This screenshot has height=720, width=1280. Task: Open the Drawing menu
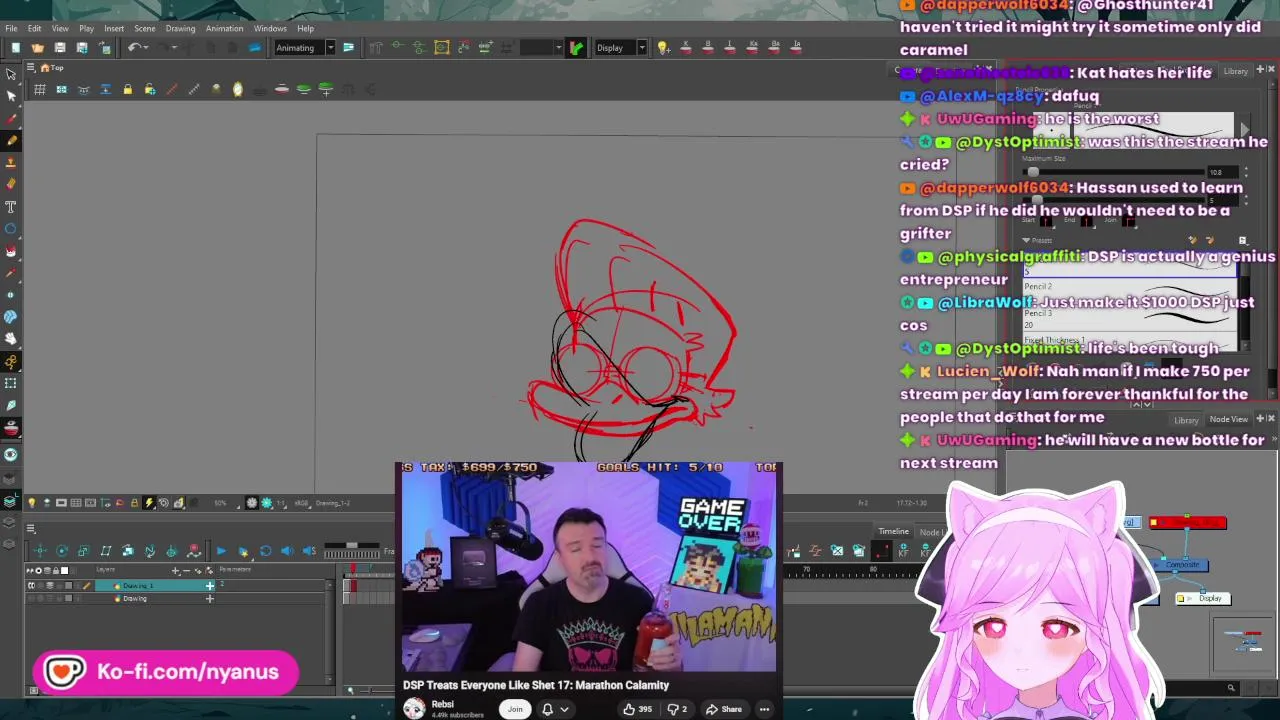[180, 28]
